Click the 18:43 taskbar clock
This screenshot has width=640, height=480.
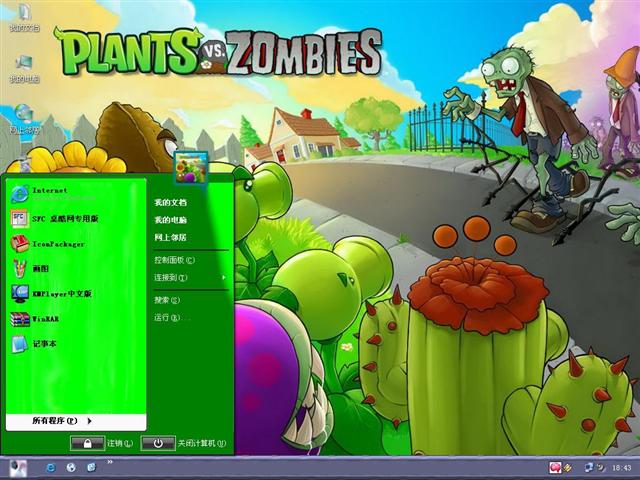click(622, 468)
